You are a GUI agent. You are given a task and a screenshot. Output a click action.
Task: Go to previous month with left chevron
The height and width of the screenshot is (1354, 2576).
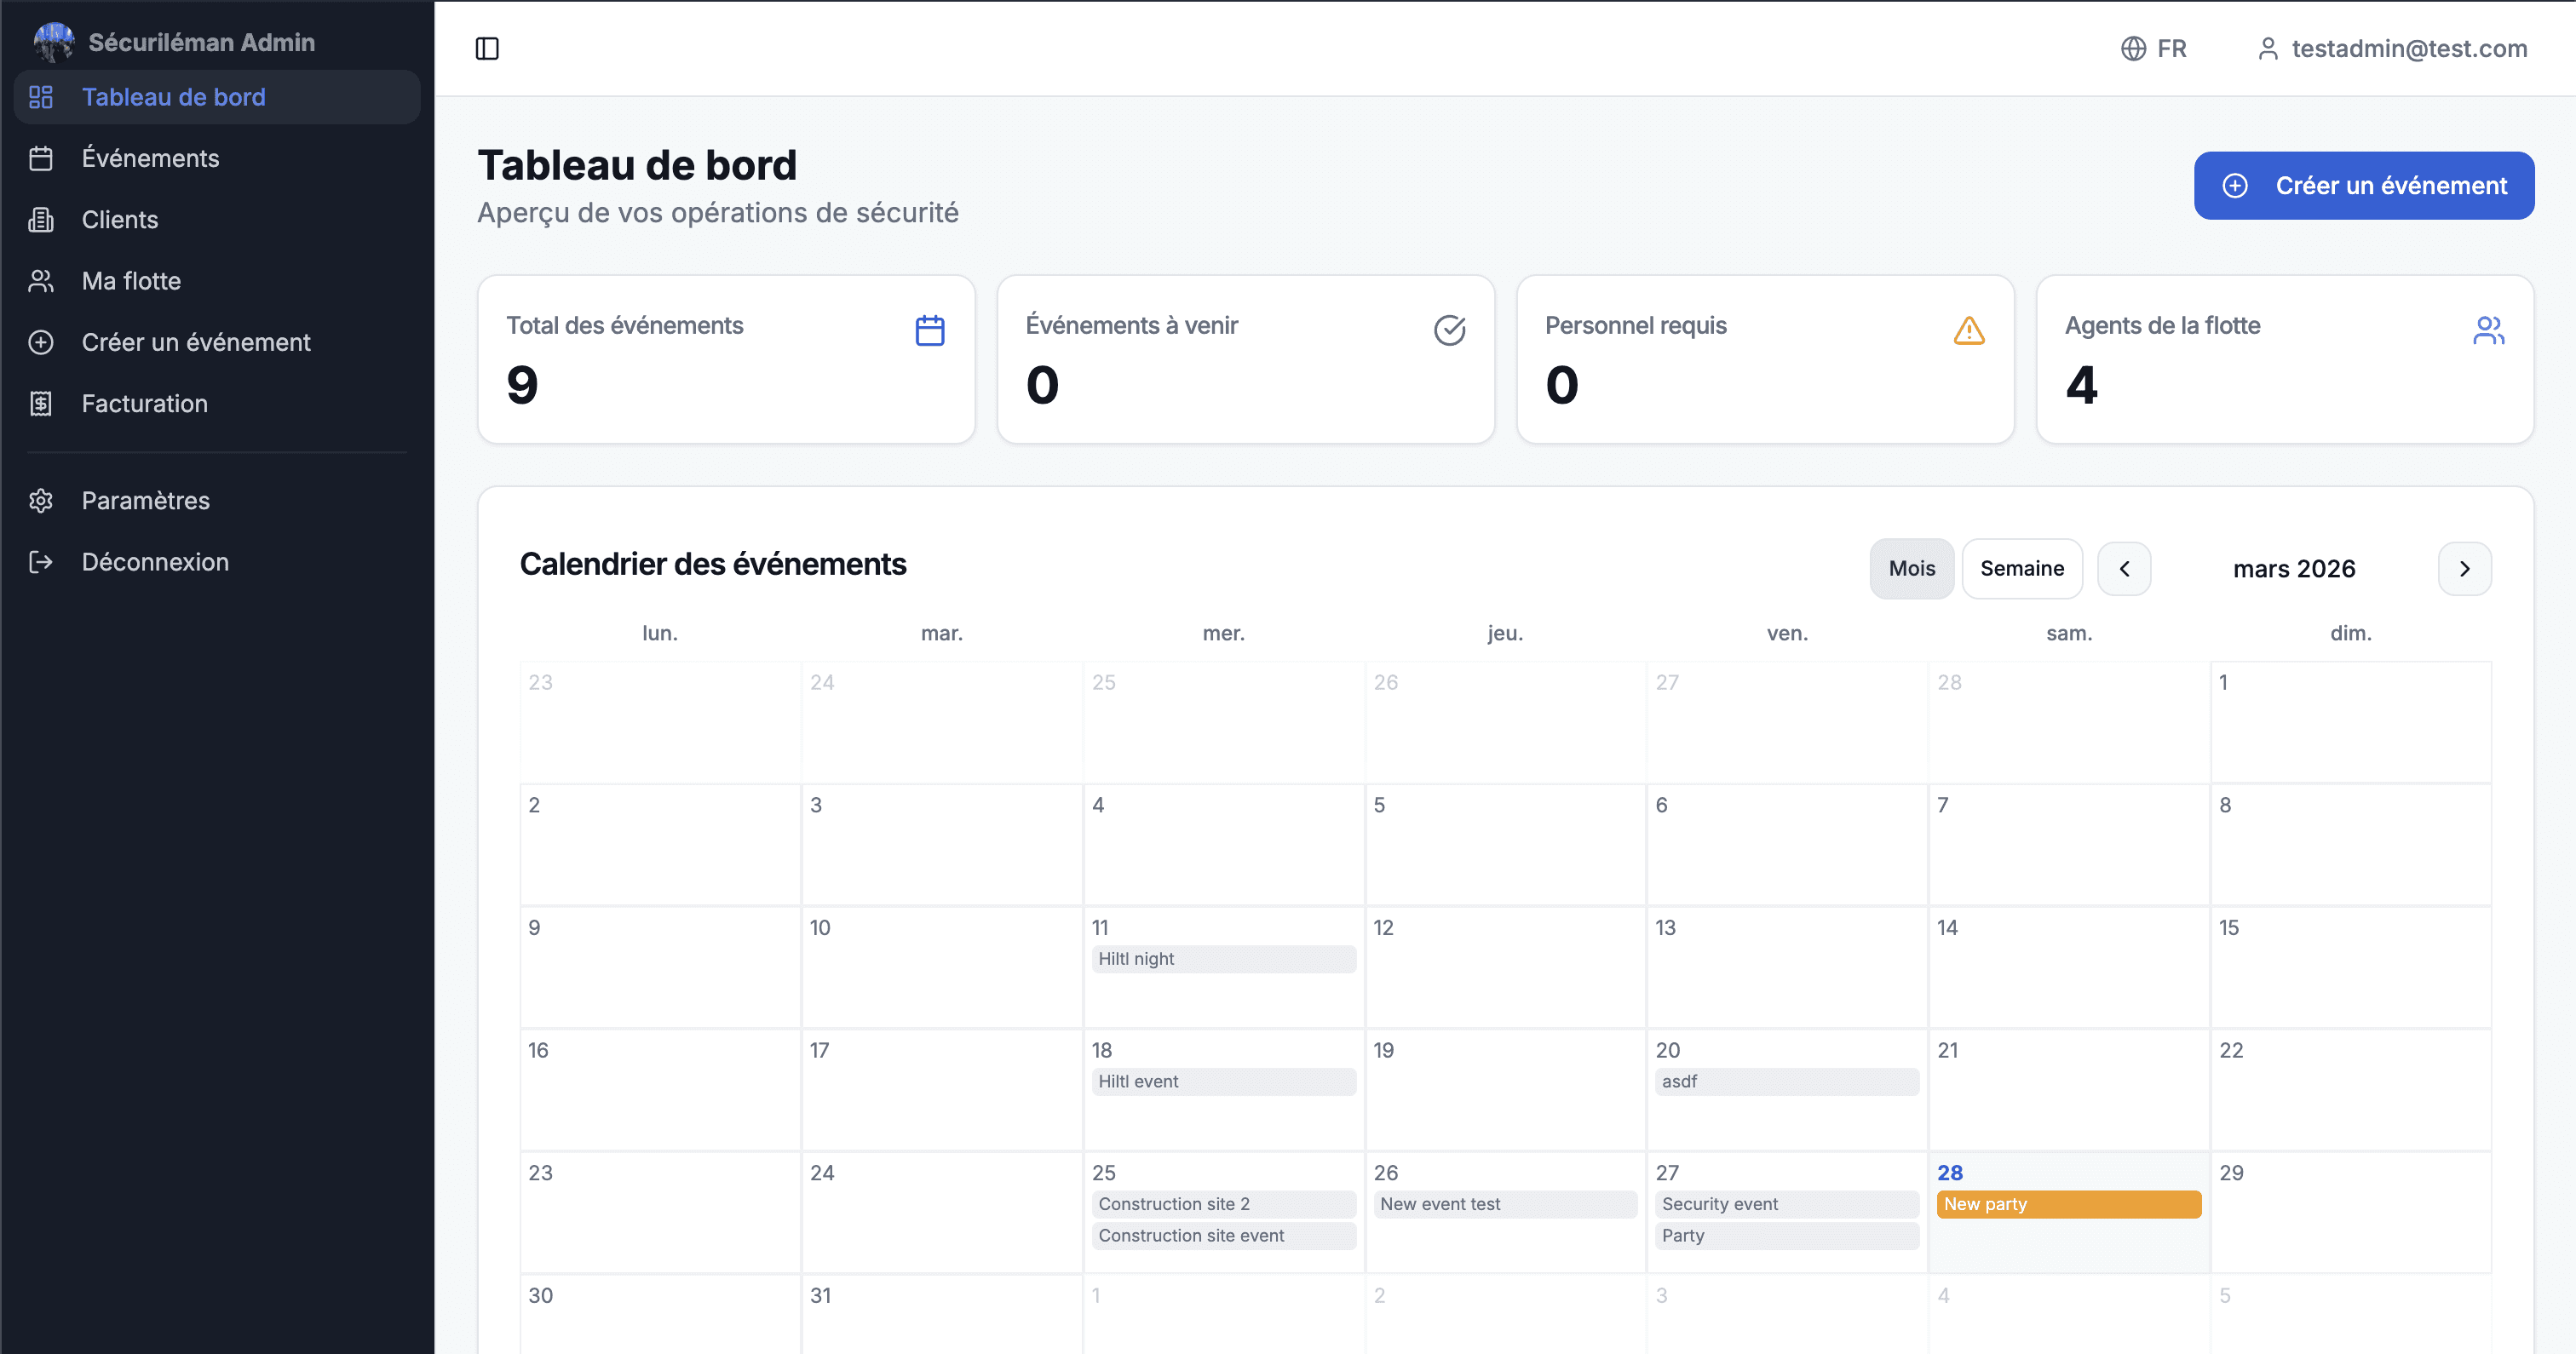2124,568
